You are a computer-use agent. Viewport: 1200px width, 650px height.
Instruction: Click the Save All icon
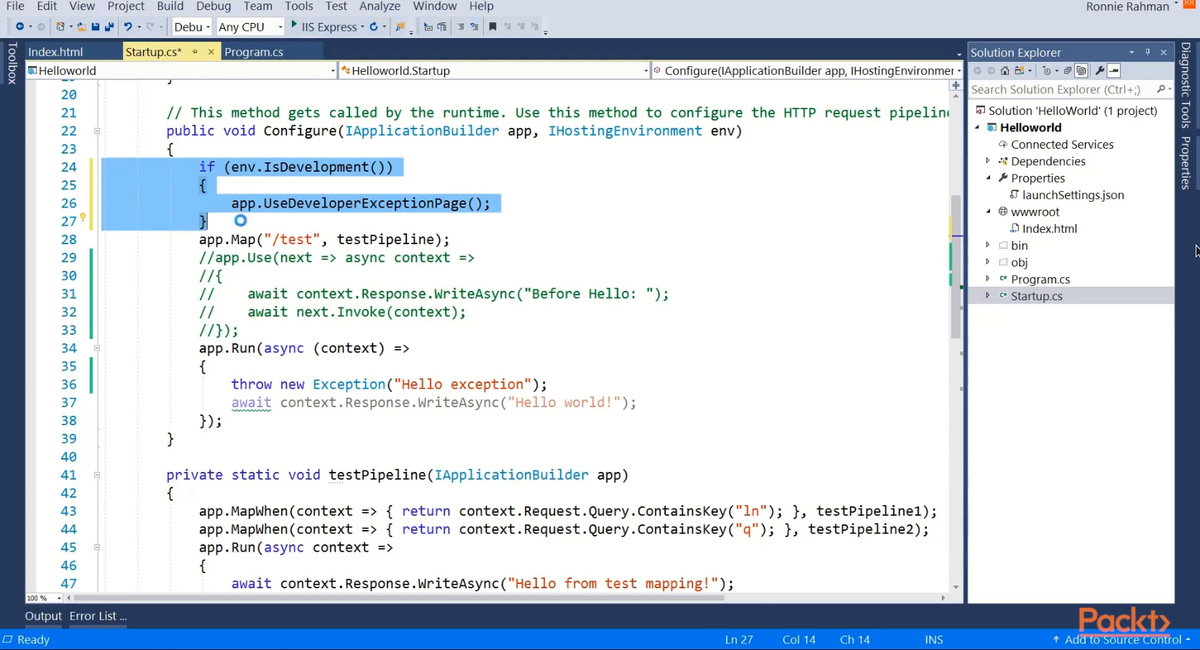pyautogui.click(x=109, y=26)
